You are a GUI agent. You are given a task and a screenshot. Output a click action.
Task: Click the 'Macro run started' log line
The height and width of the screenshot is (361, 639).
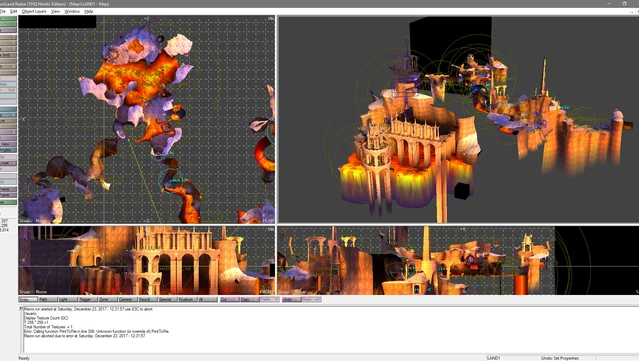pos(88,309)
